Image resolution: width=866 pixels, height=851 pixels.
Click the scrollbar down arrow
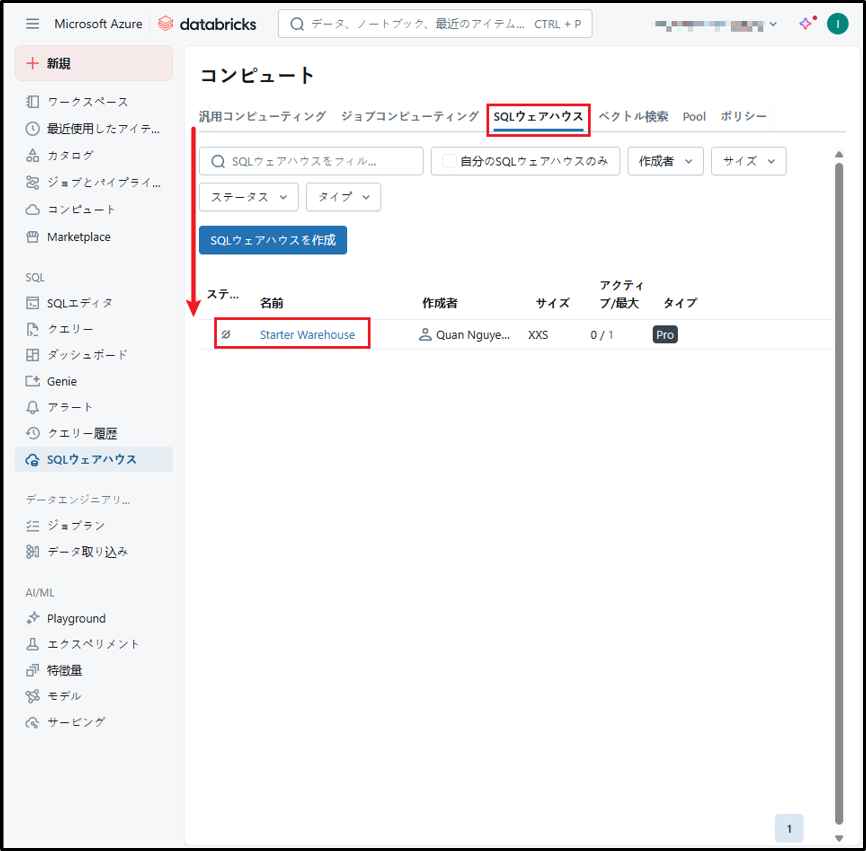[x=838, y=838]
